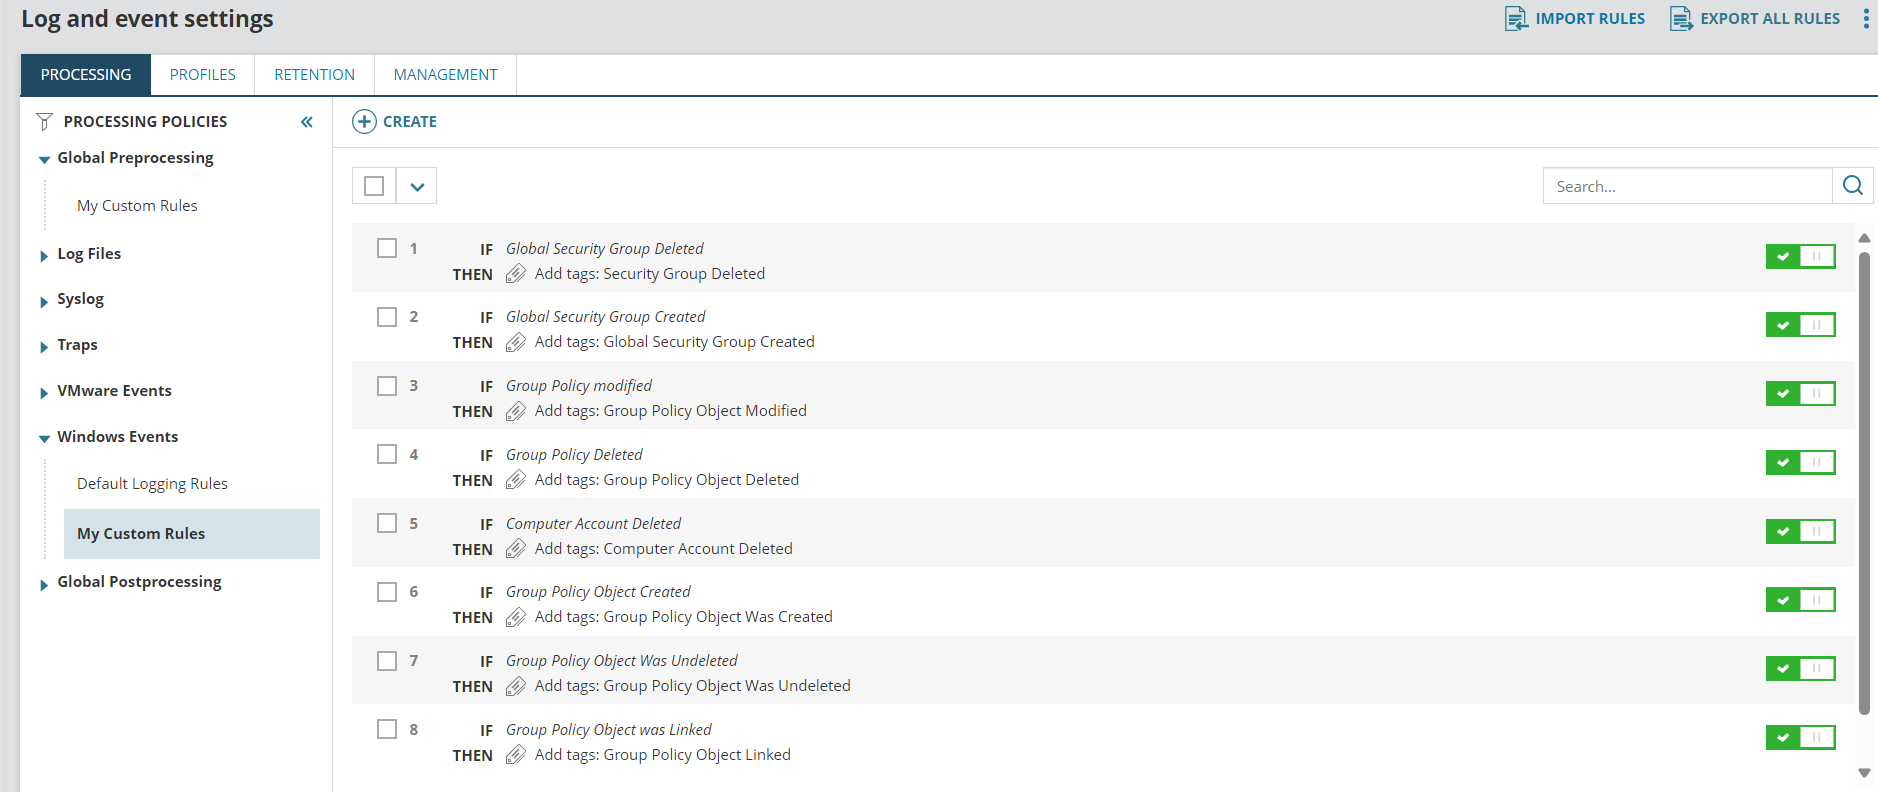Click tag icon for Group Policy Object Was Created
Viewport: 1878px width, 792px height.
(516, 617)
